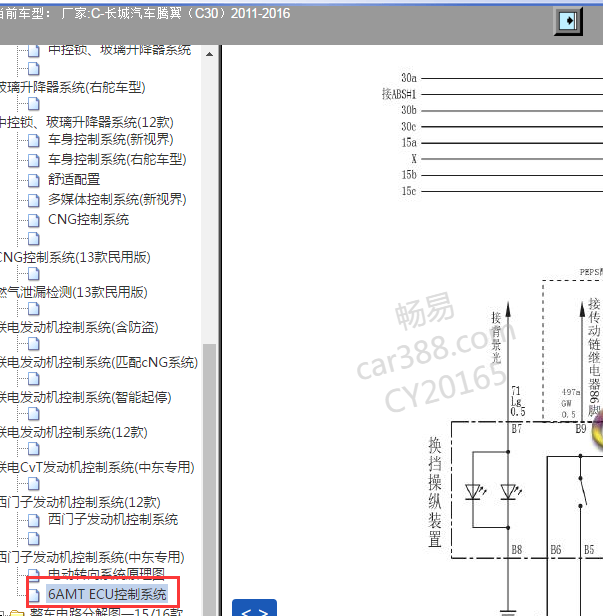Click 联电CvT发动机控制系统(中东专用) row
603x616 pixels.
[97, 468]
